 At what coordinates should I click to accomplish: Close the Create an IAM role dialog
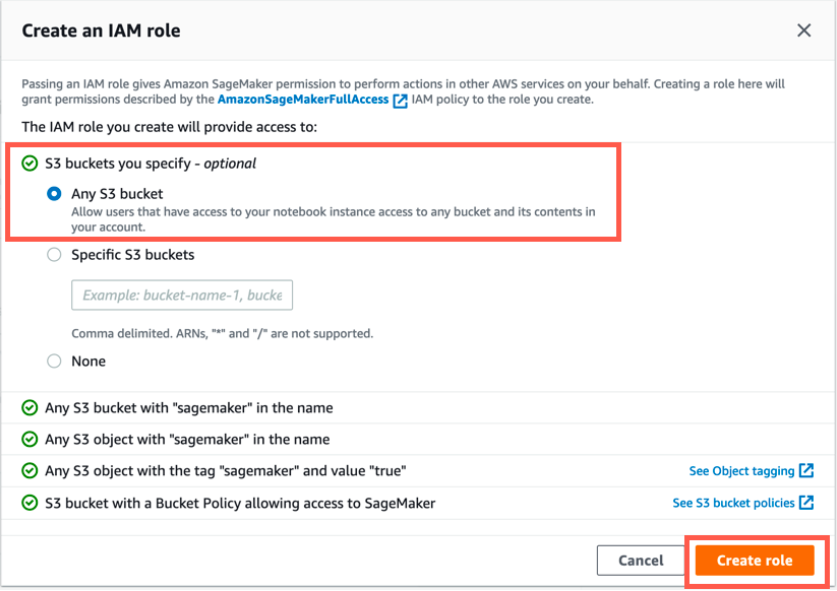[x=804, y=31]
